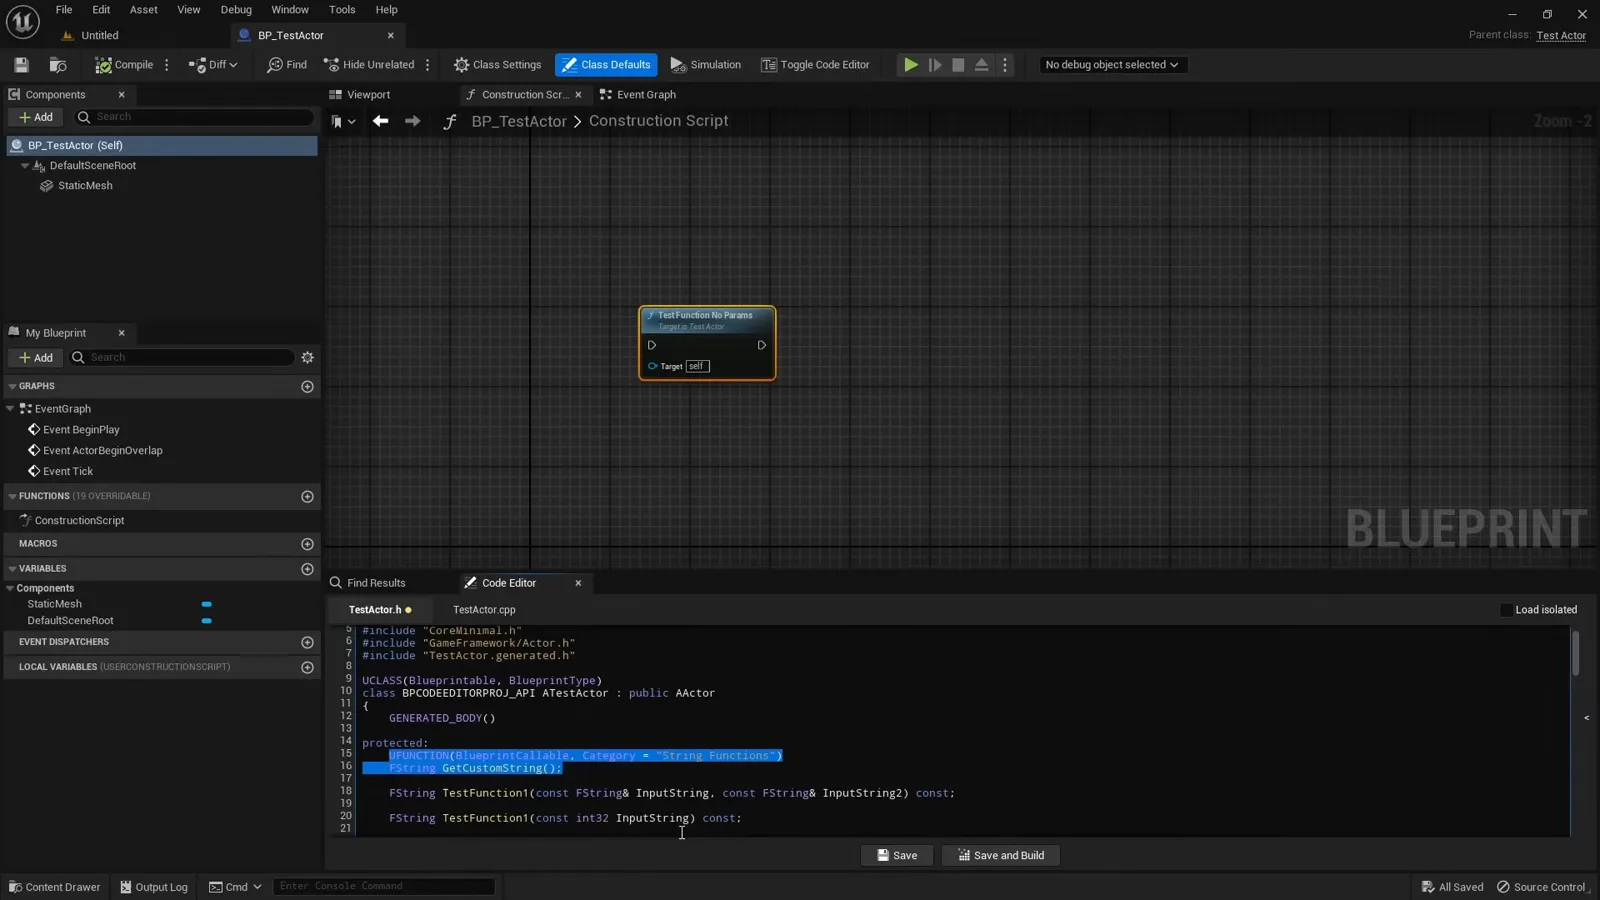Click the Eject from player icon
The height and width of the screenshot is (900, 1600).
[982, 65]
